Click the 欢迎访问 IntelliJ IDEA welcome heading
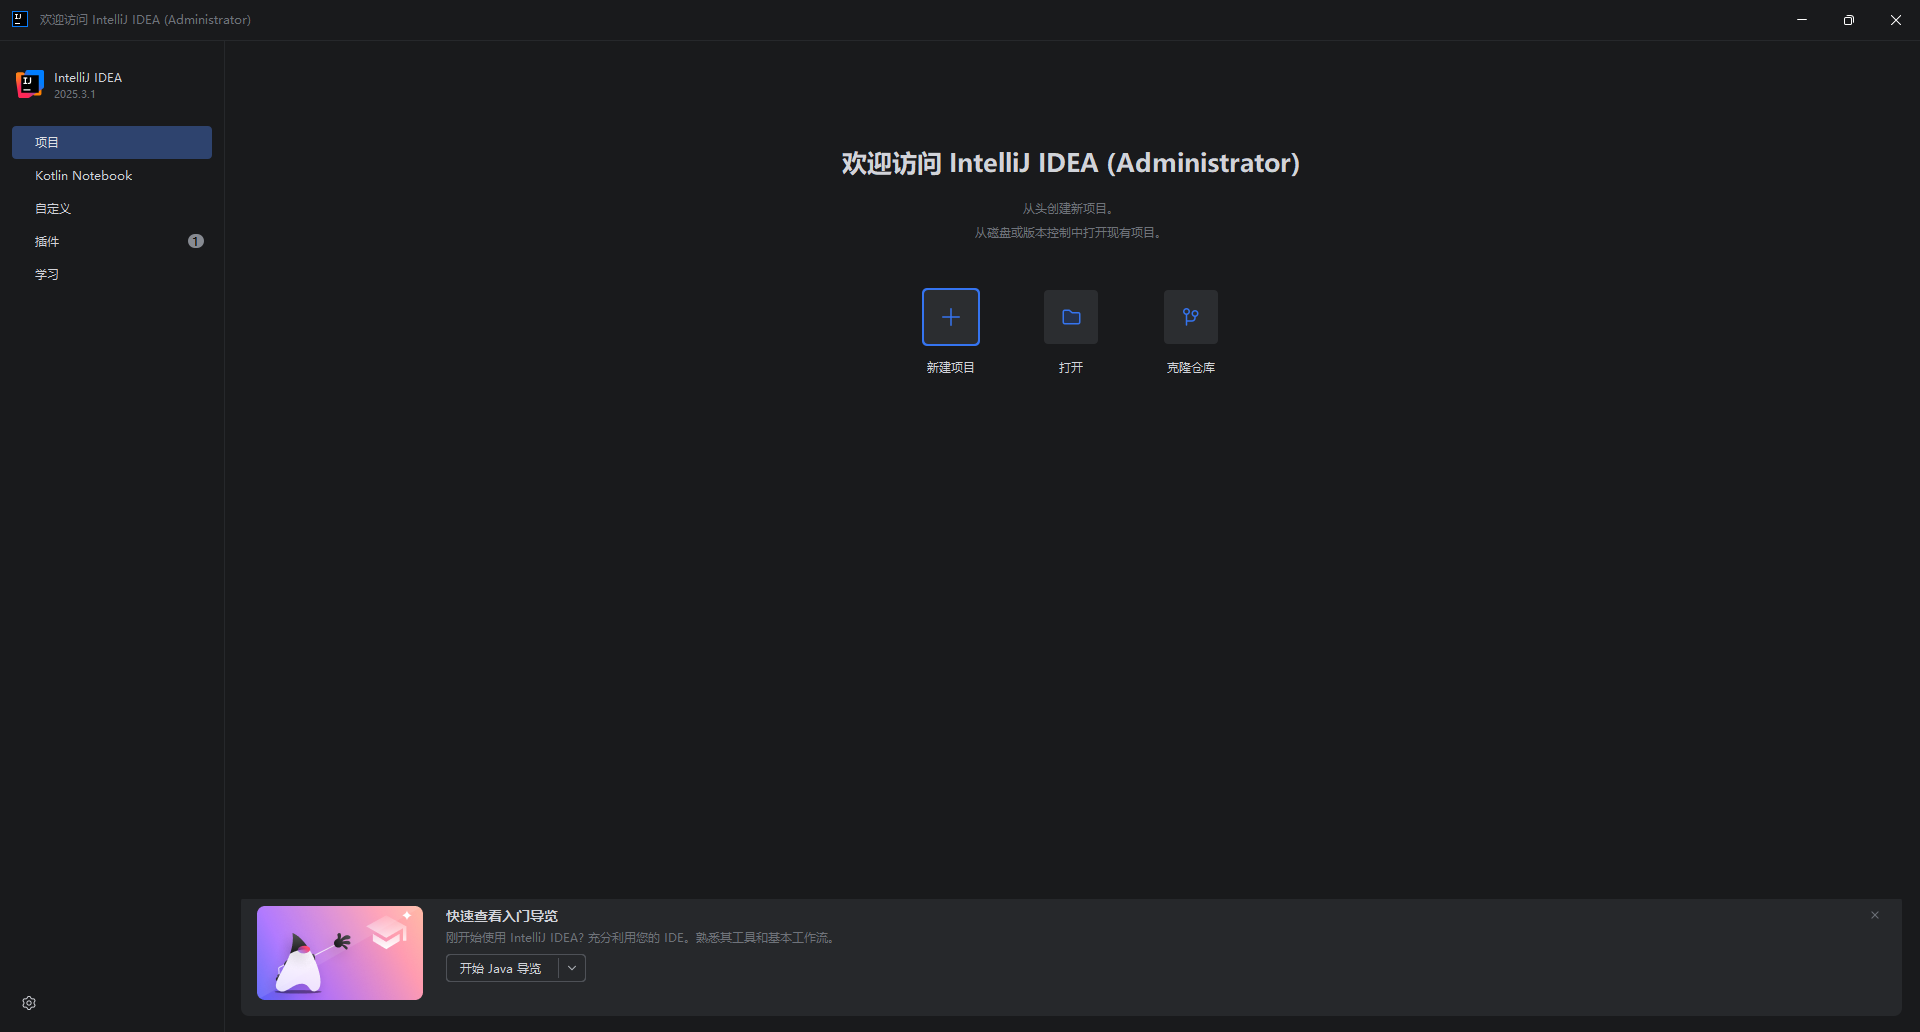The image size is (1920, 1032). coord(1070,163)
